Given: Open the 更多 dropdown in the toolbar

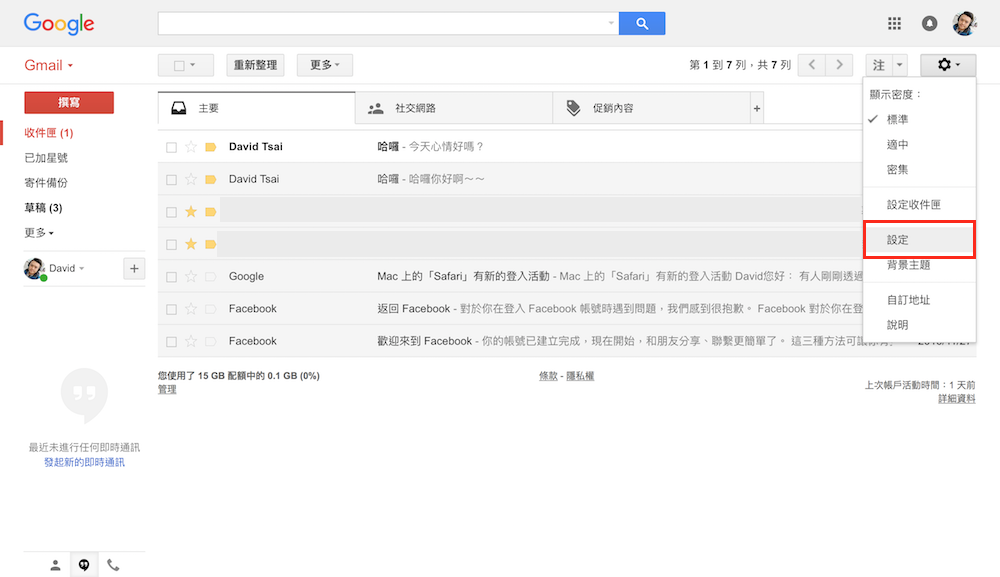Looking at the screenshot, I should [324, 65].
